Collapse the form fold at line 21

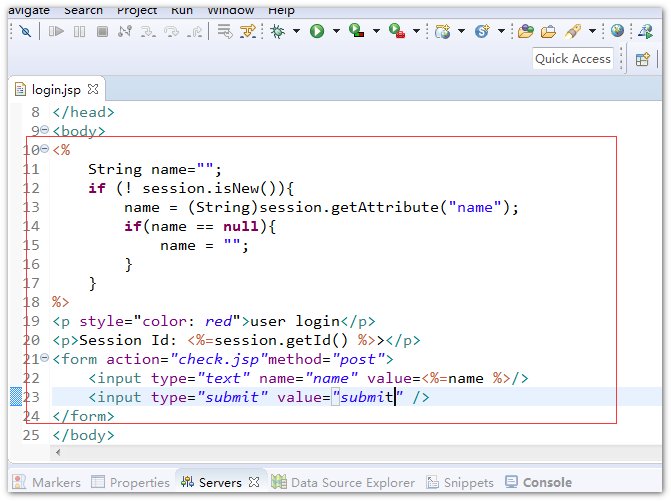44,359
